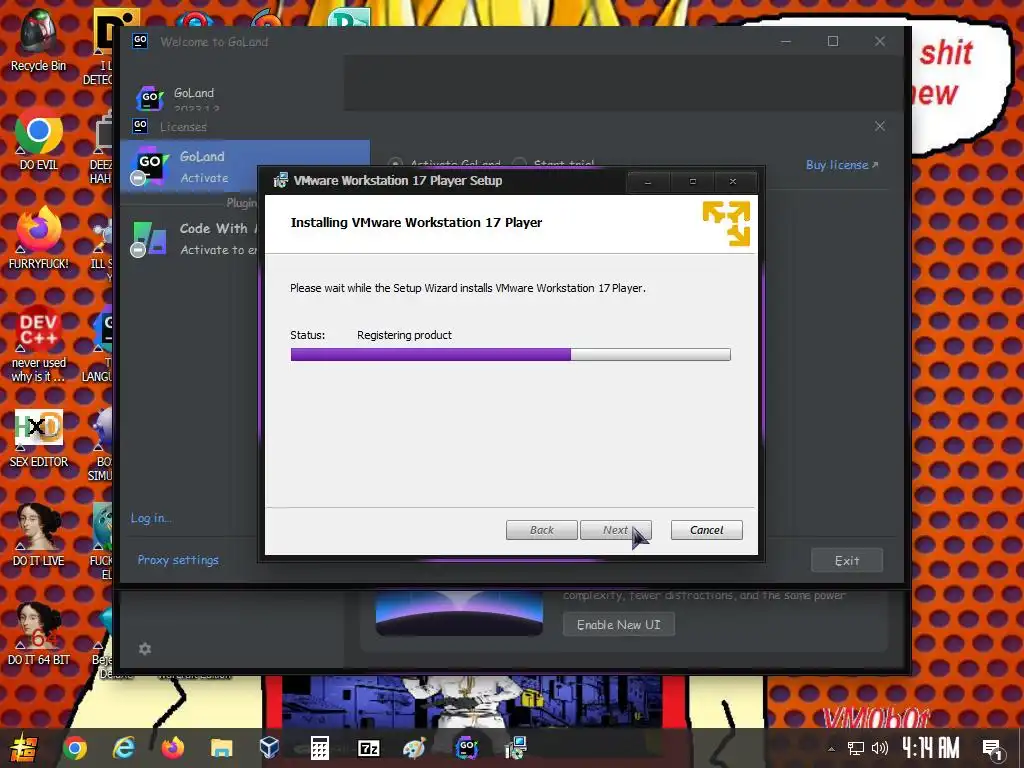This screenshot has height=768, width=1024.
Task: Open Proxy settings link
Action: pyautogui.click(x=178, y=560)
